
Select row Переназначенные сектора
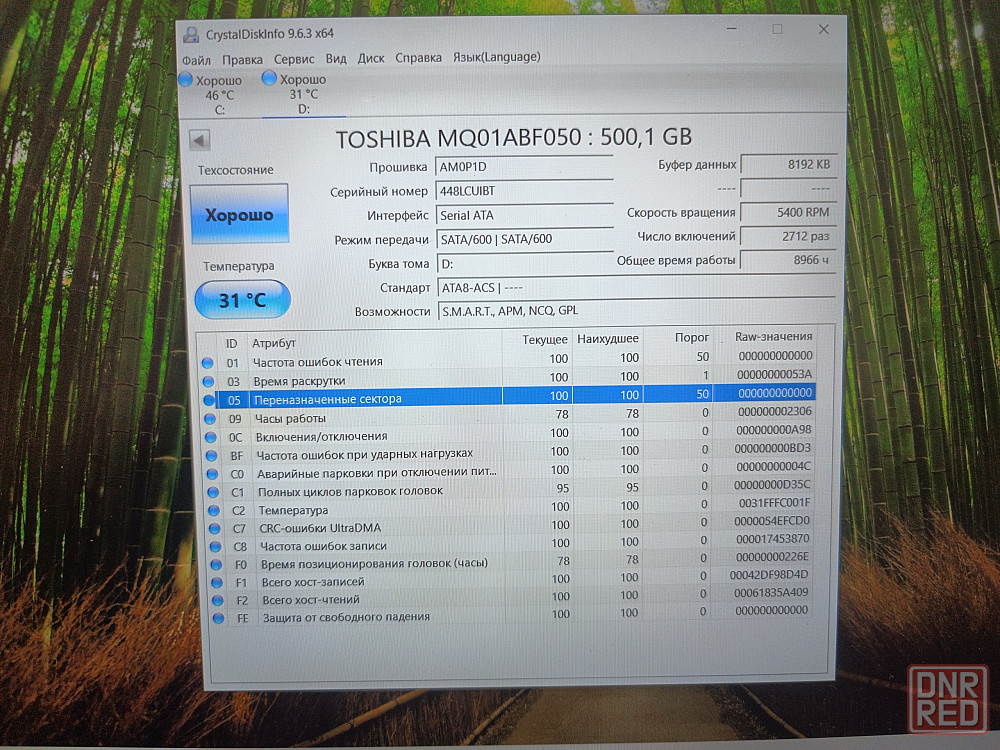(510, 396)
